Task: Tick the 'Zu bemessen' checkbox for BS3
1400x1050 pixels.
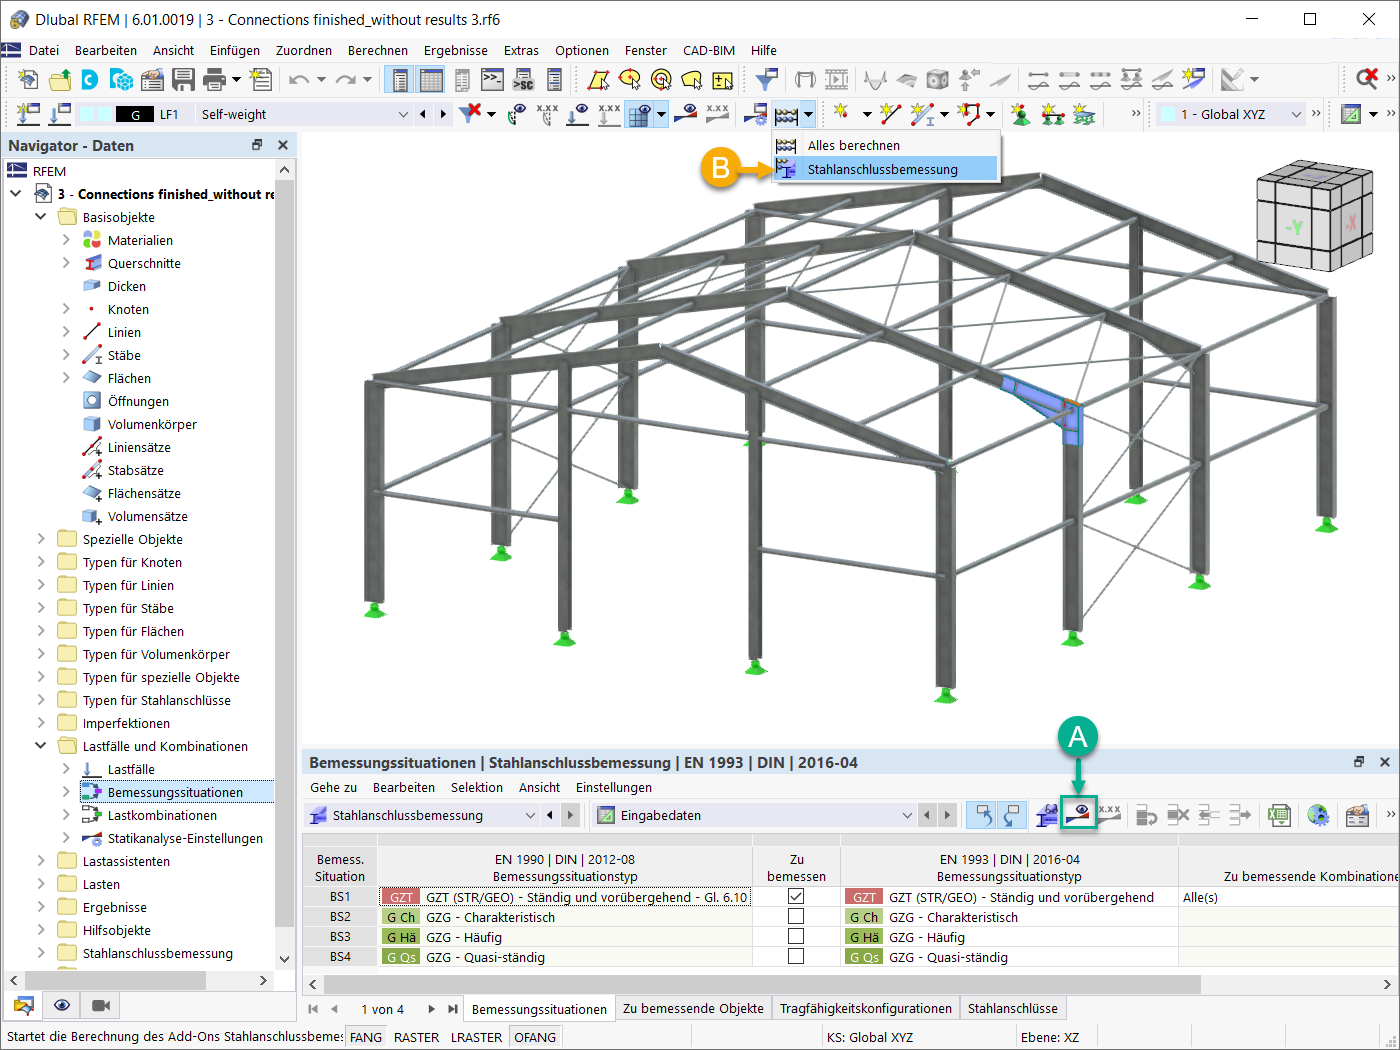Action: 796,937
